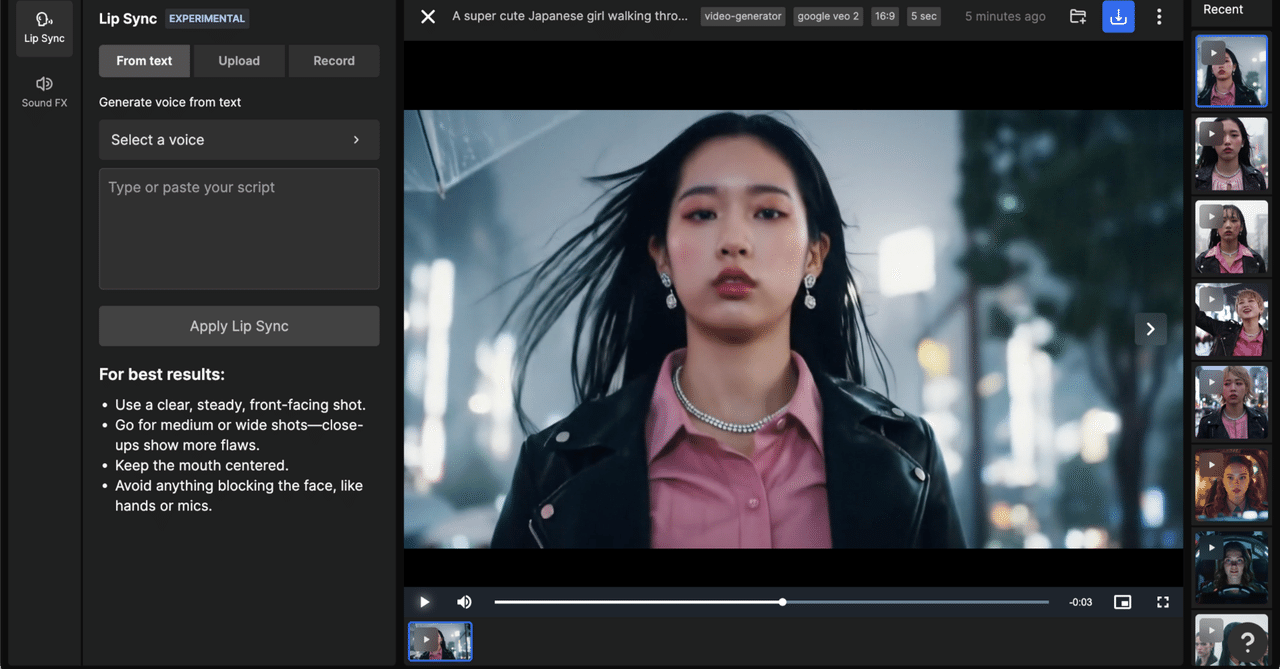The width and height of the screenshot is (1280, 669).
Task: Enable picture-in-picture playback
Action: coord(1122,601)
